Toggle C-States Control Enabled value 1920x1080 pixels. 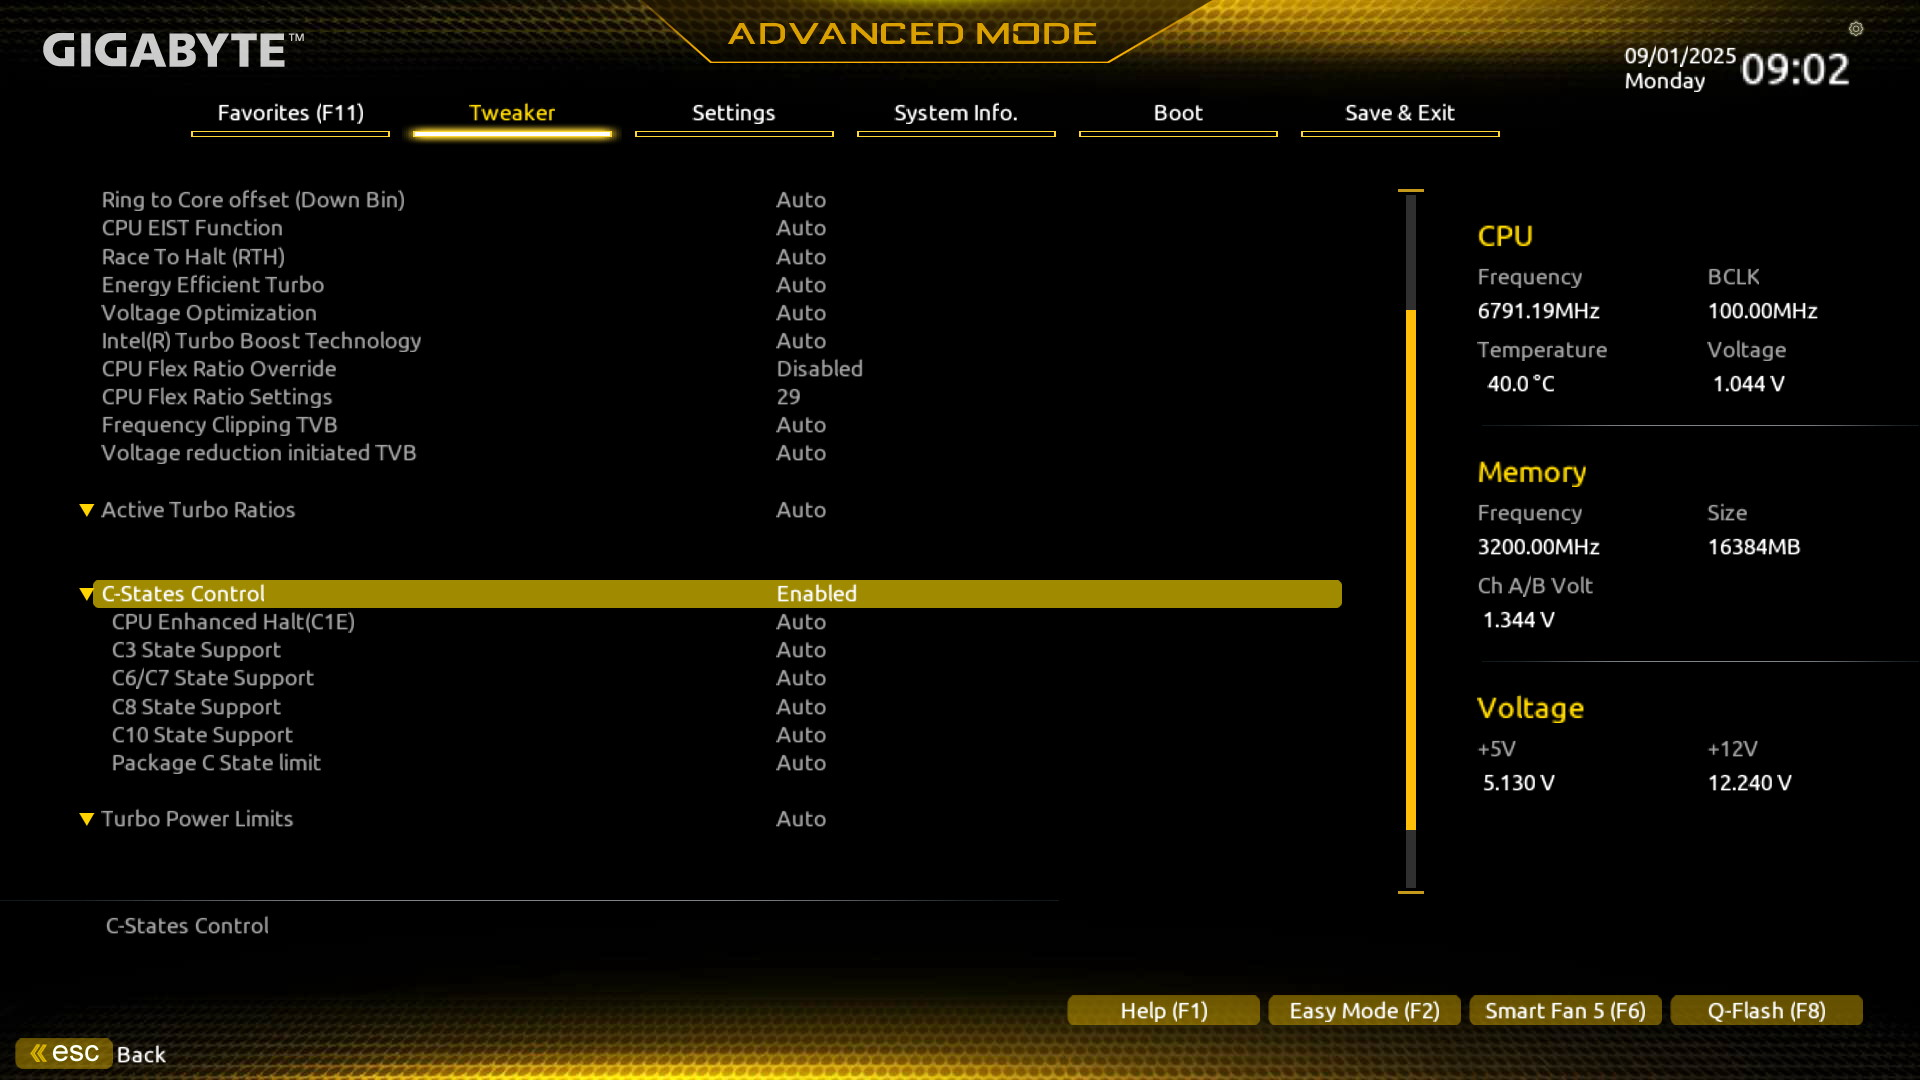pyautogui.click(x=816, y=594)
